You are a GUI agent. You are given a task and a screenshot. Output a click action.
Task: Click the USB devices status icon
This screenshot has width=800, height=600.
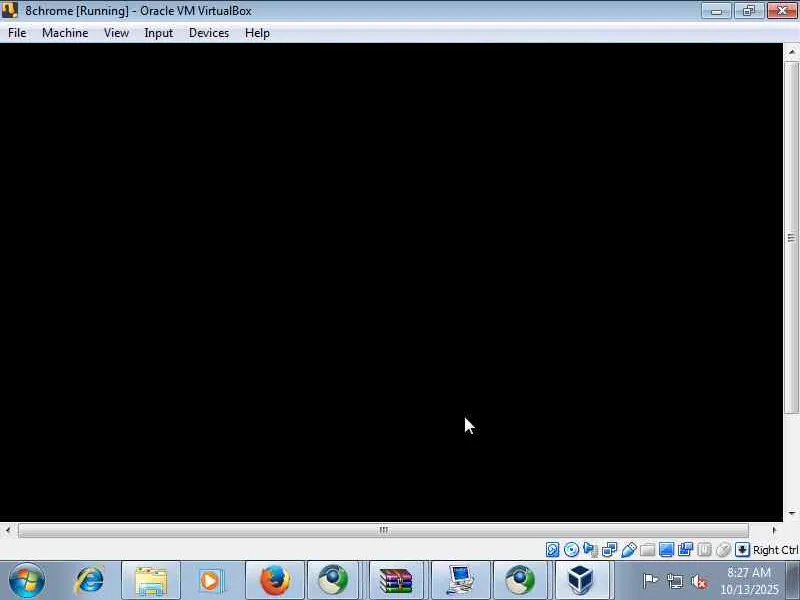(629, 549)
